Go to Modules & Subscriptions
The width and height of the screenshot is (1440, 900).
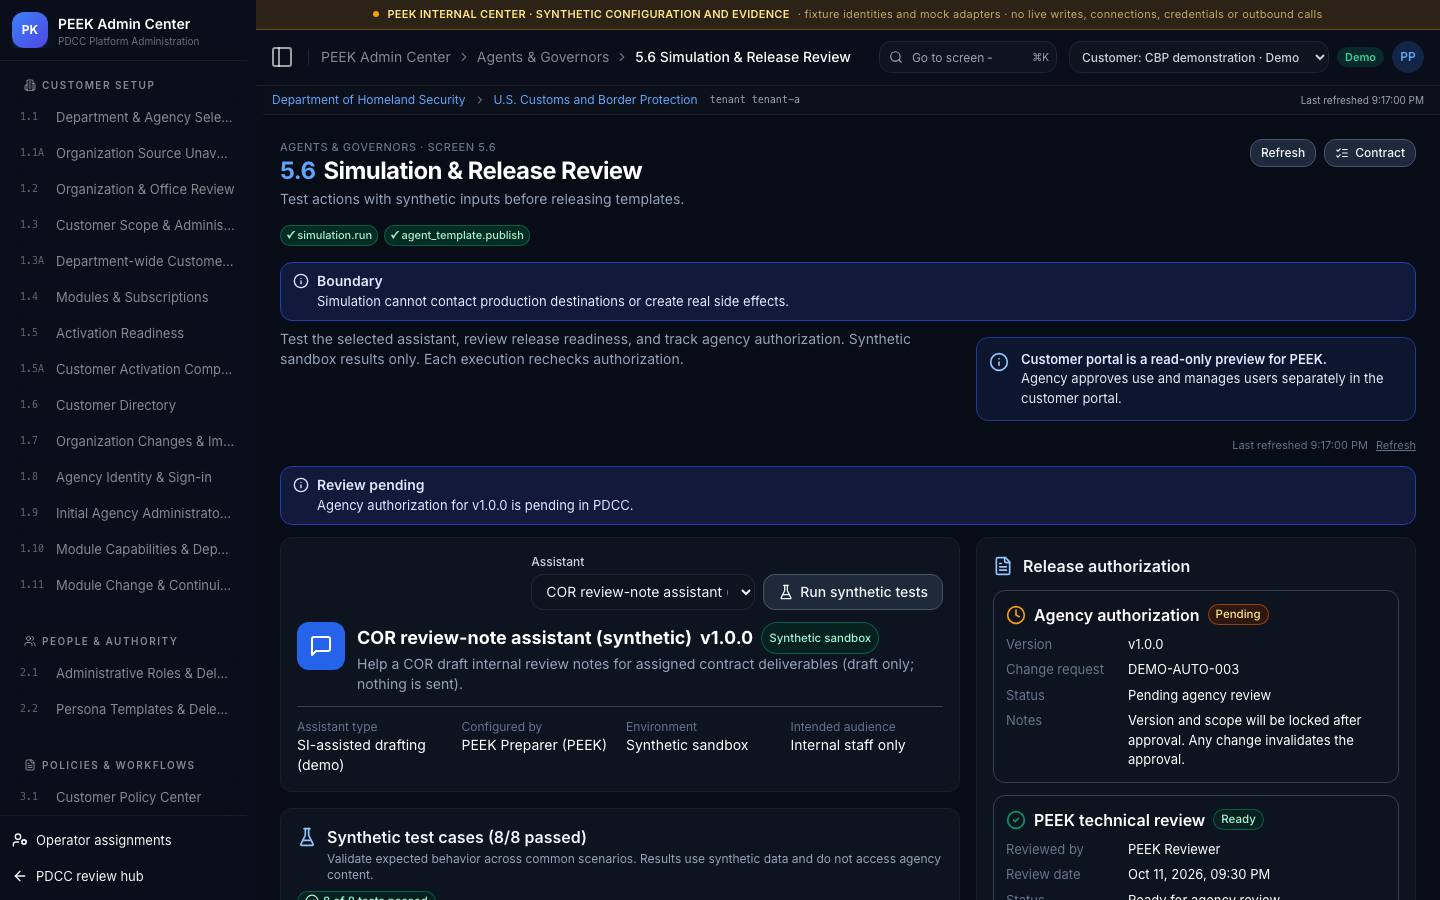tap(128, 297)
